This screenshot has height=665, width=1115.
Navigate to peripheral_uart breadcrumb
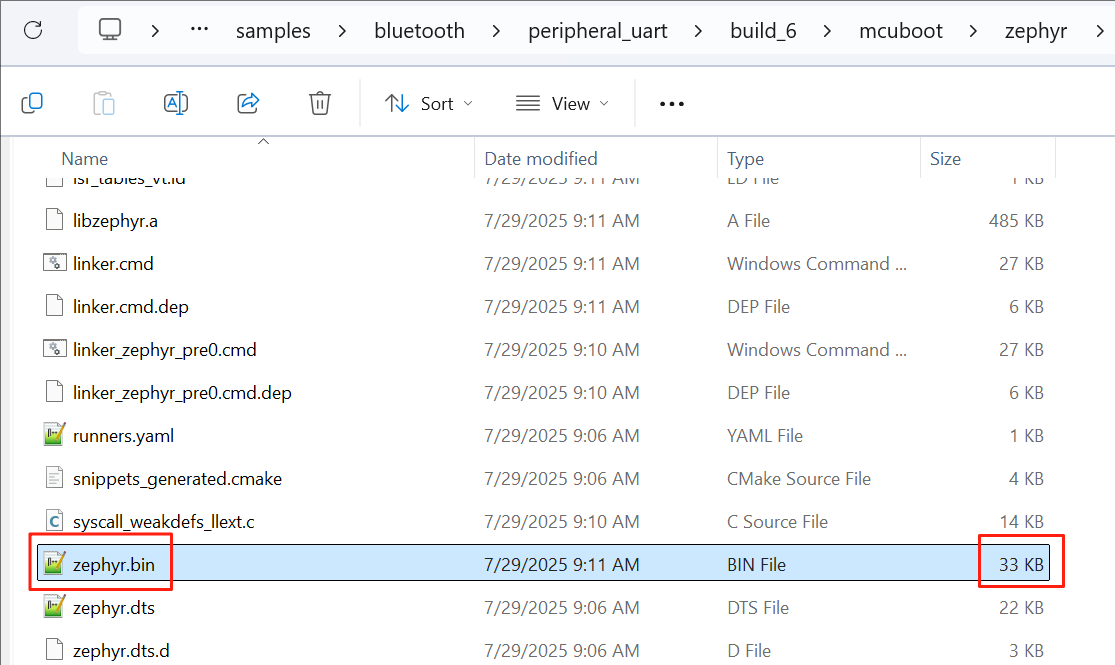coord(597,31)
